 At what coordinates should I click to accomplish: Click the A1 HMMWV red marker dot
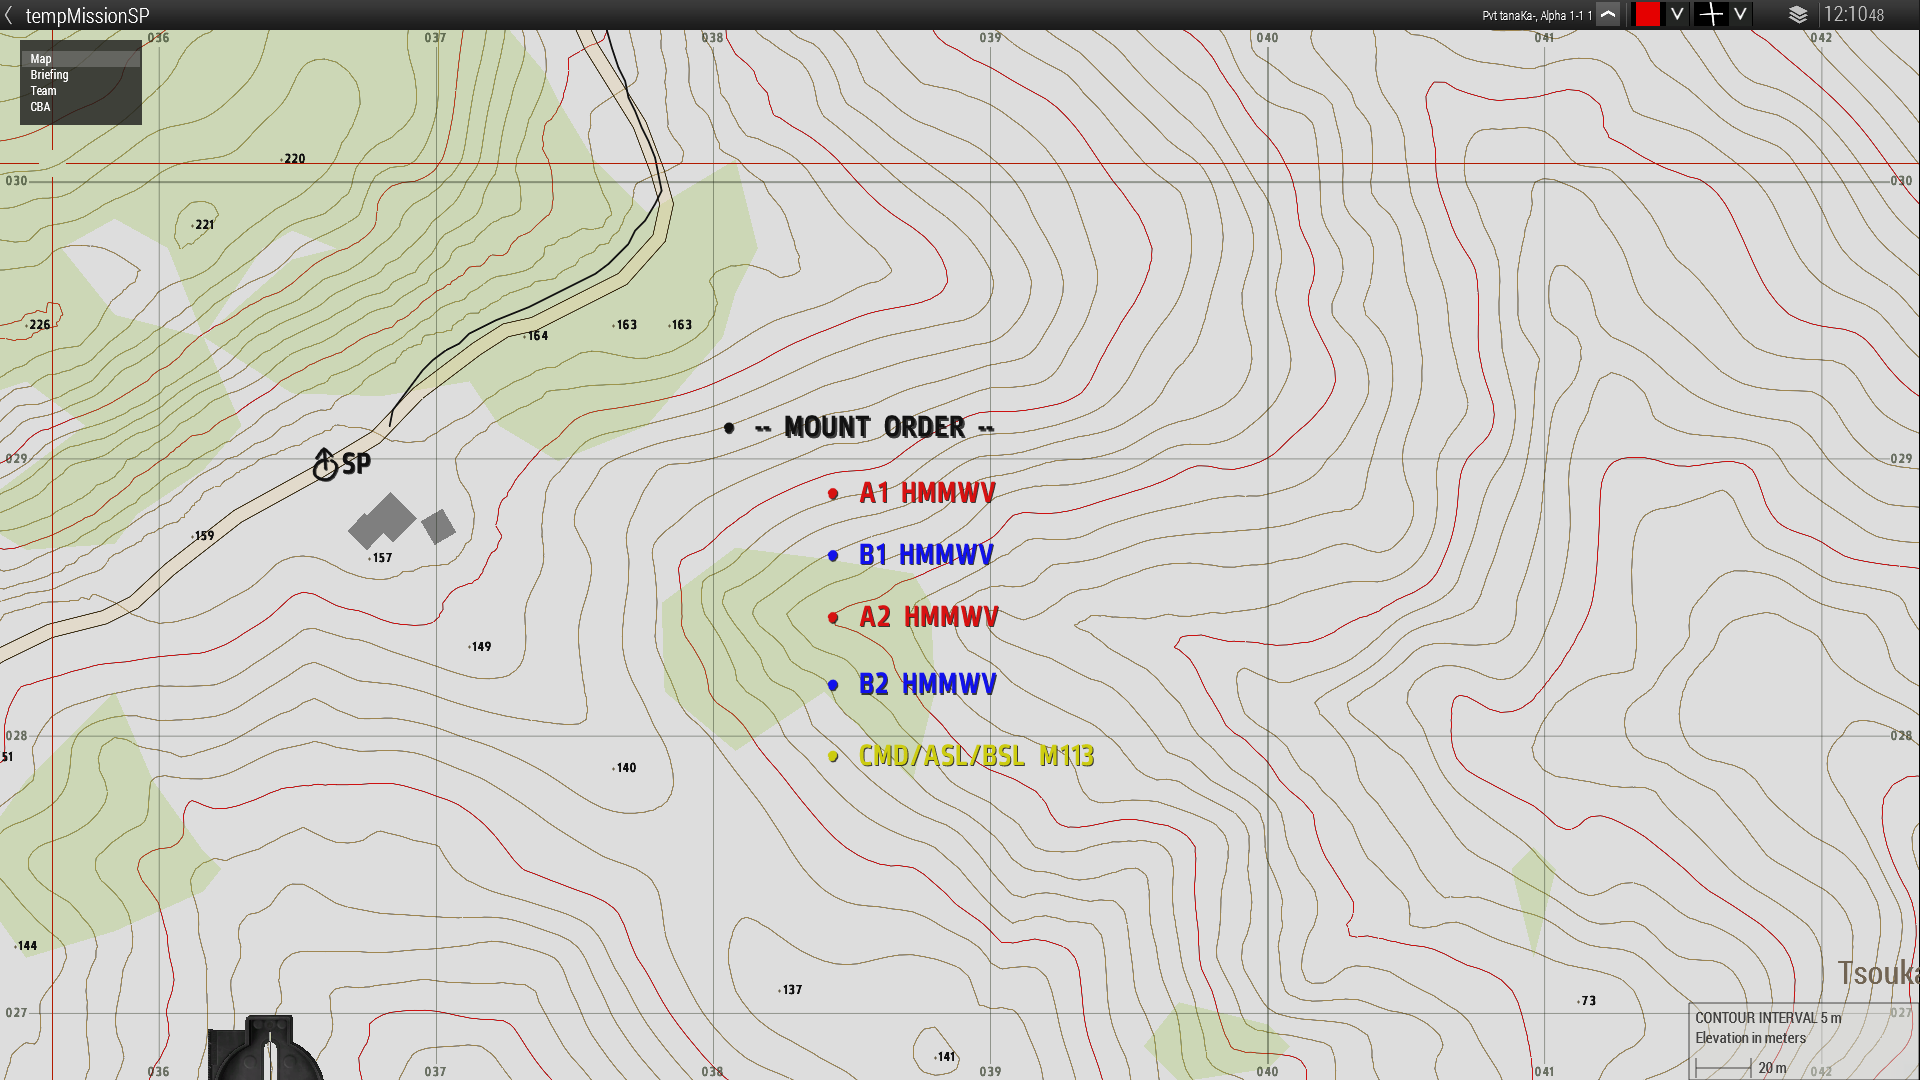click(x=833, y=494)
